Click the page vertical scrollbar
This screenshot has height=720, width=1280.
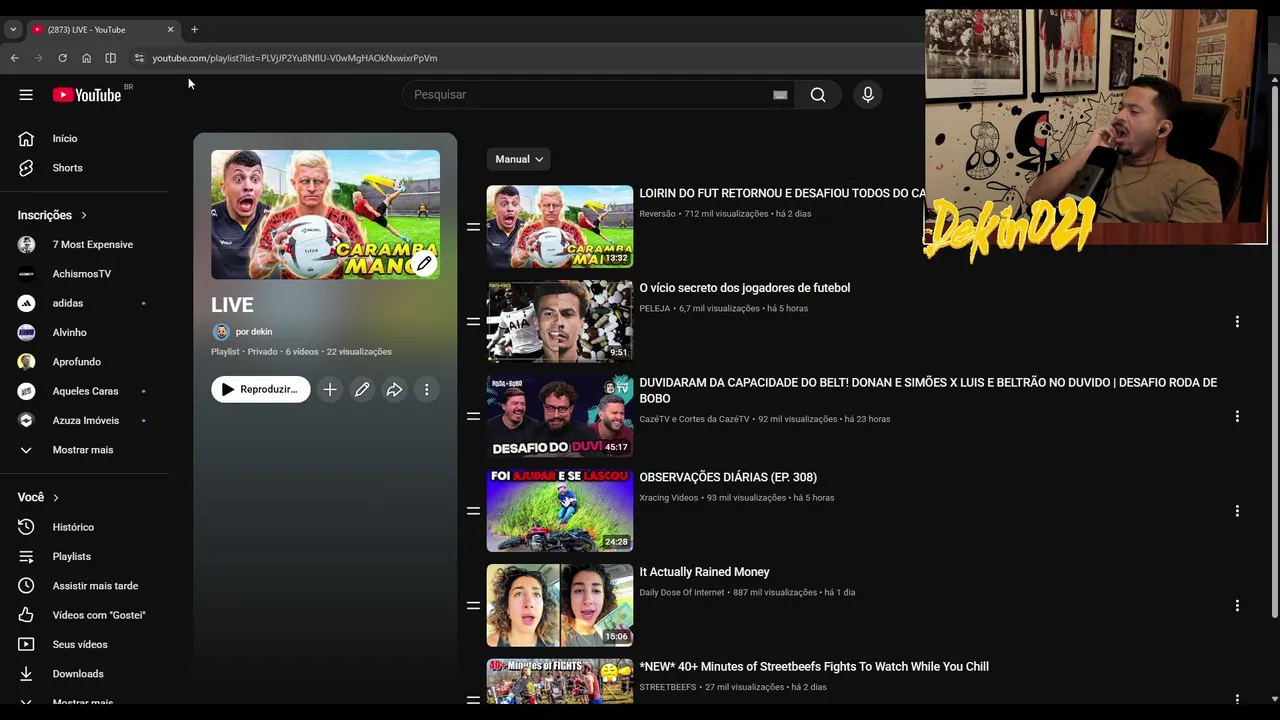(x=1274, y=350)
